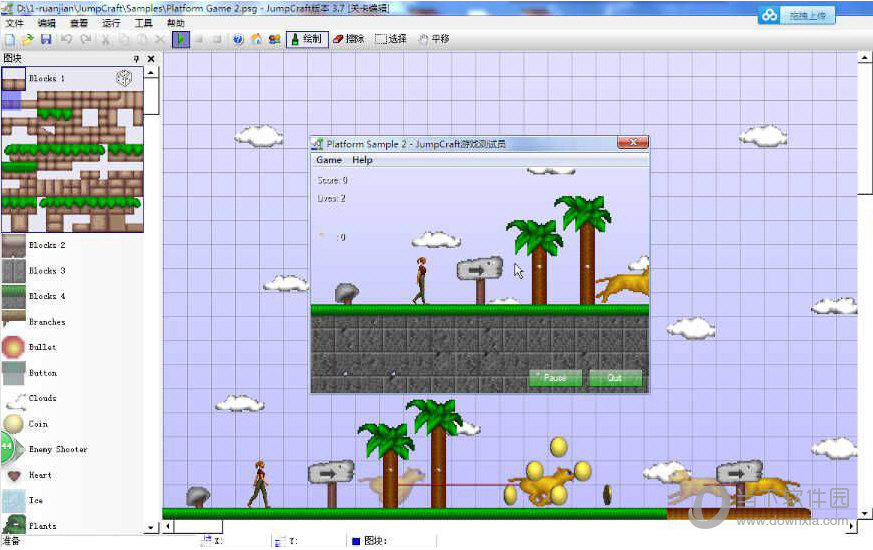Image resolution: width=873 pixels, height=550 pixels.
Task: Click the users icon in the toolbar
Action: coord(274,40)
